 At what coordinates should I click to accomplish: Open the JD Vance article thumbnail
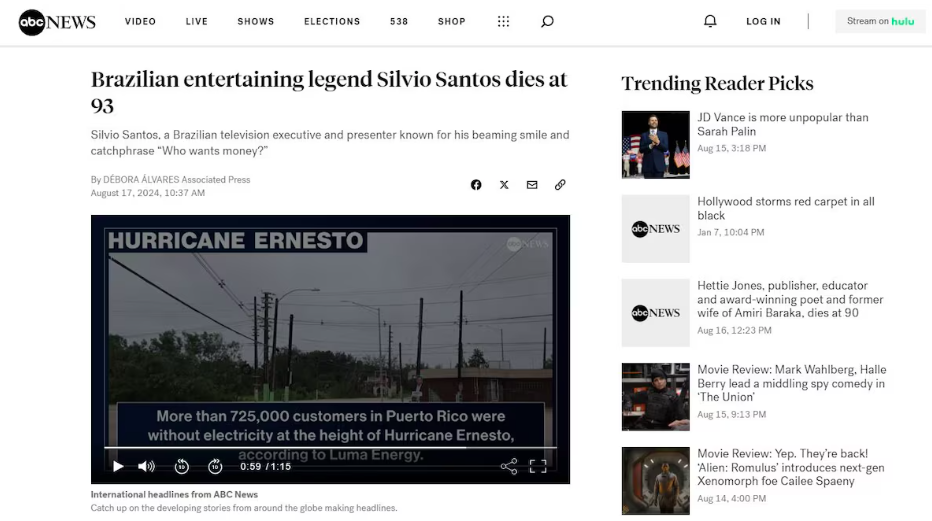(656, 144)
